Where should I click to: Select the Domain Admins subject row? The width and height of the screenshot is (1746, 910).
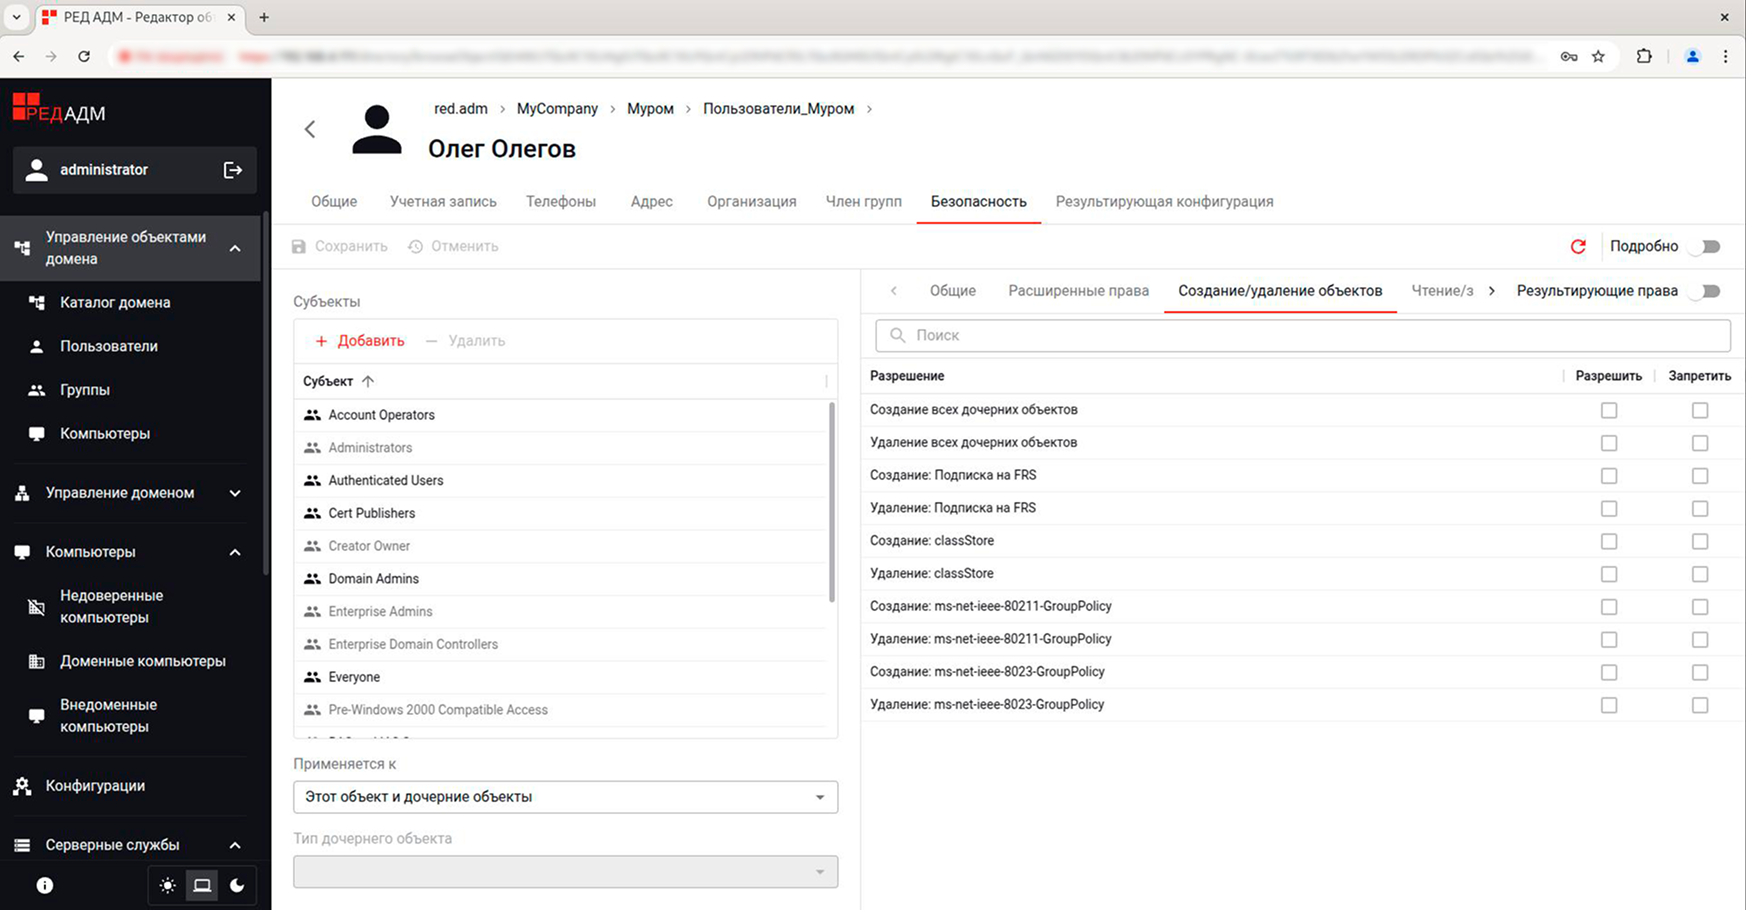[x=561, y=579]
